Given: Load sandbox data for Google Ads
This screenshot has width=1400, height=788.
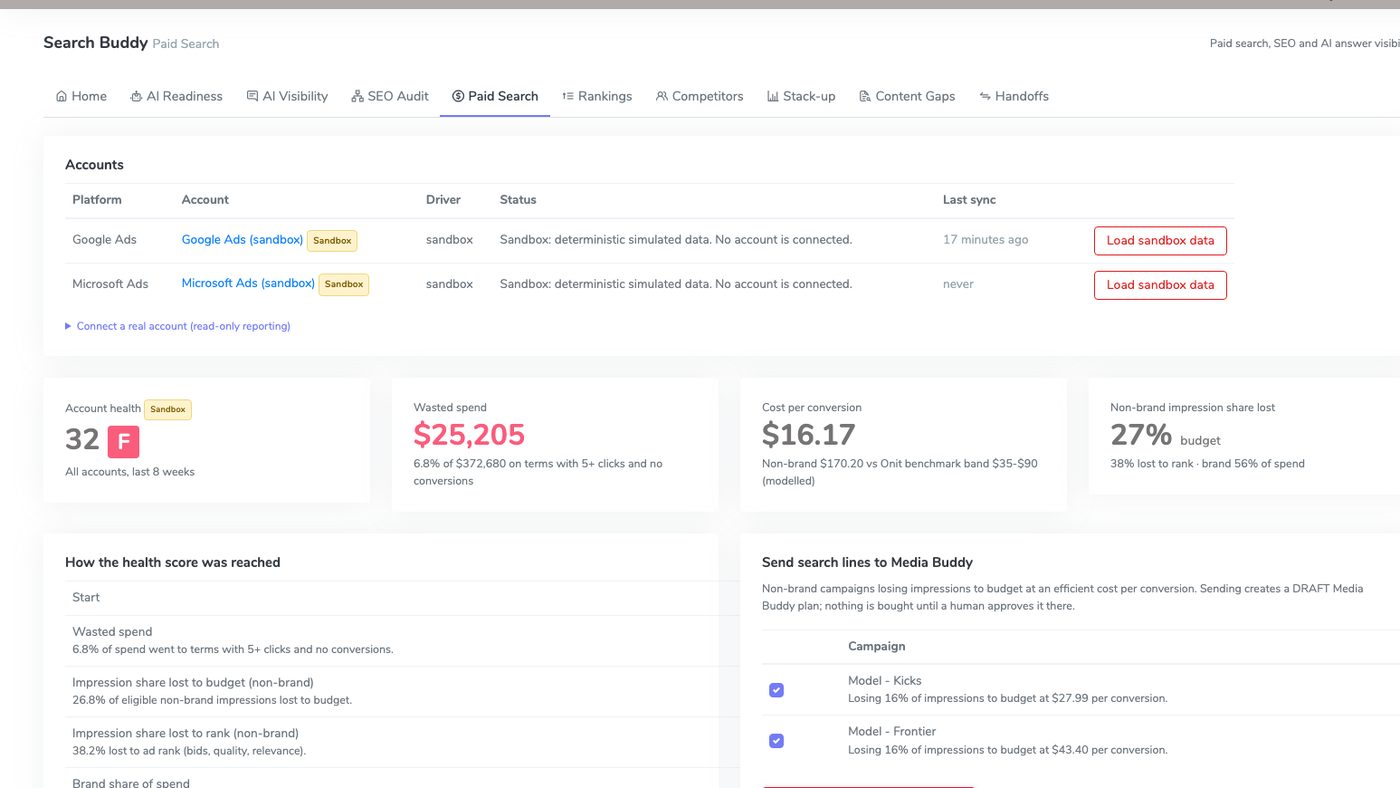Looking at the screenshot, I should (x=1160, y=240).
